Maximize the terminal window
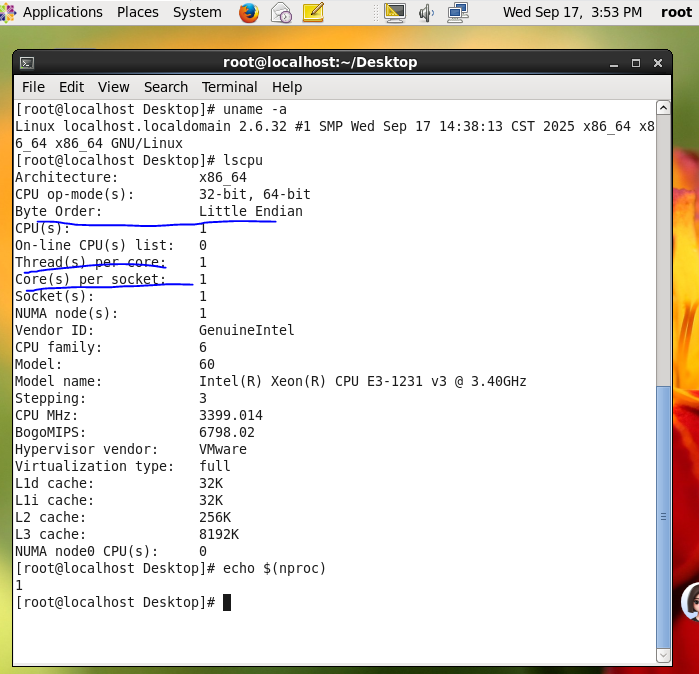This screenshot has height=674, width=699. click(636, 63)
